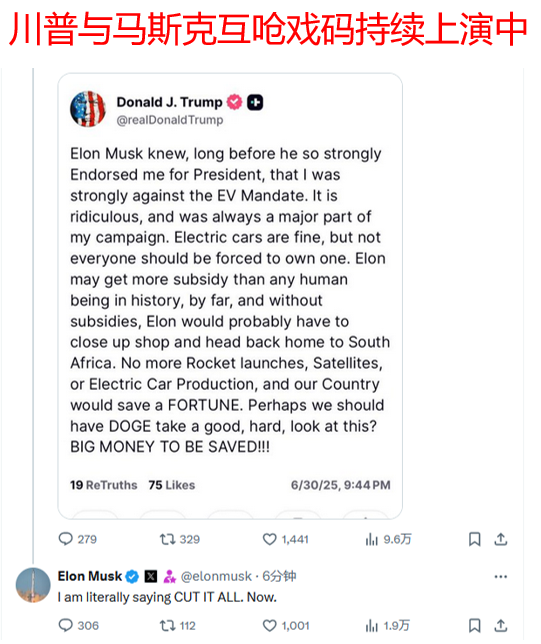
Task: Like Elon Musk's post with 1,001 likes
Action: coord(286,626)
